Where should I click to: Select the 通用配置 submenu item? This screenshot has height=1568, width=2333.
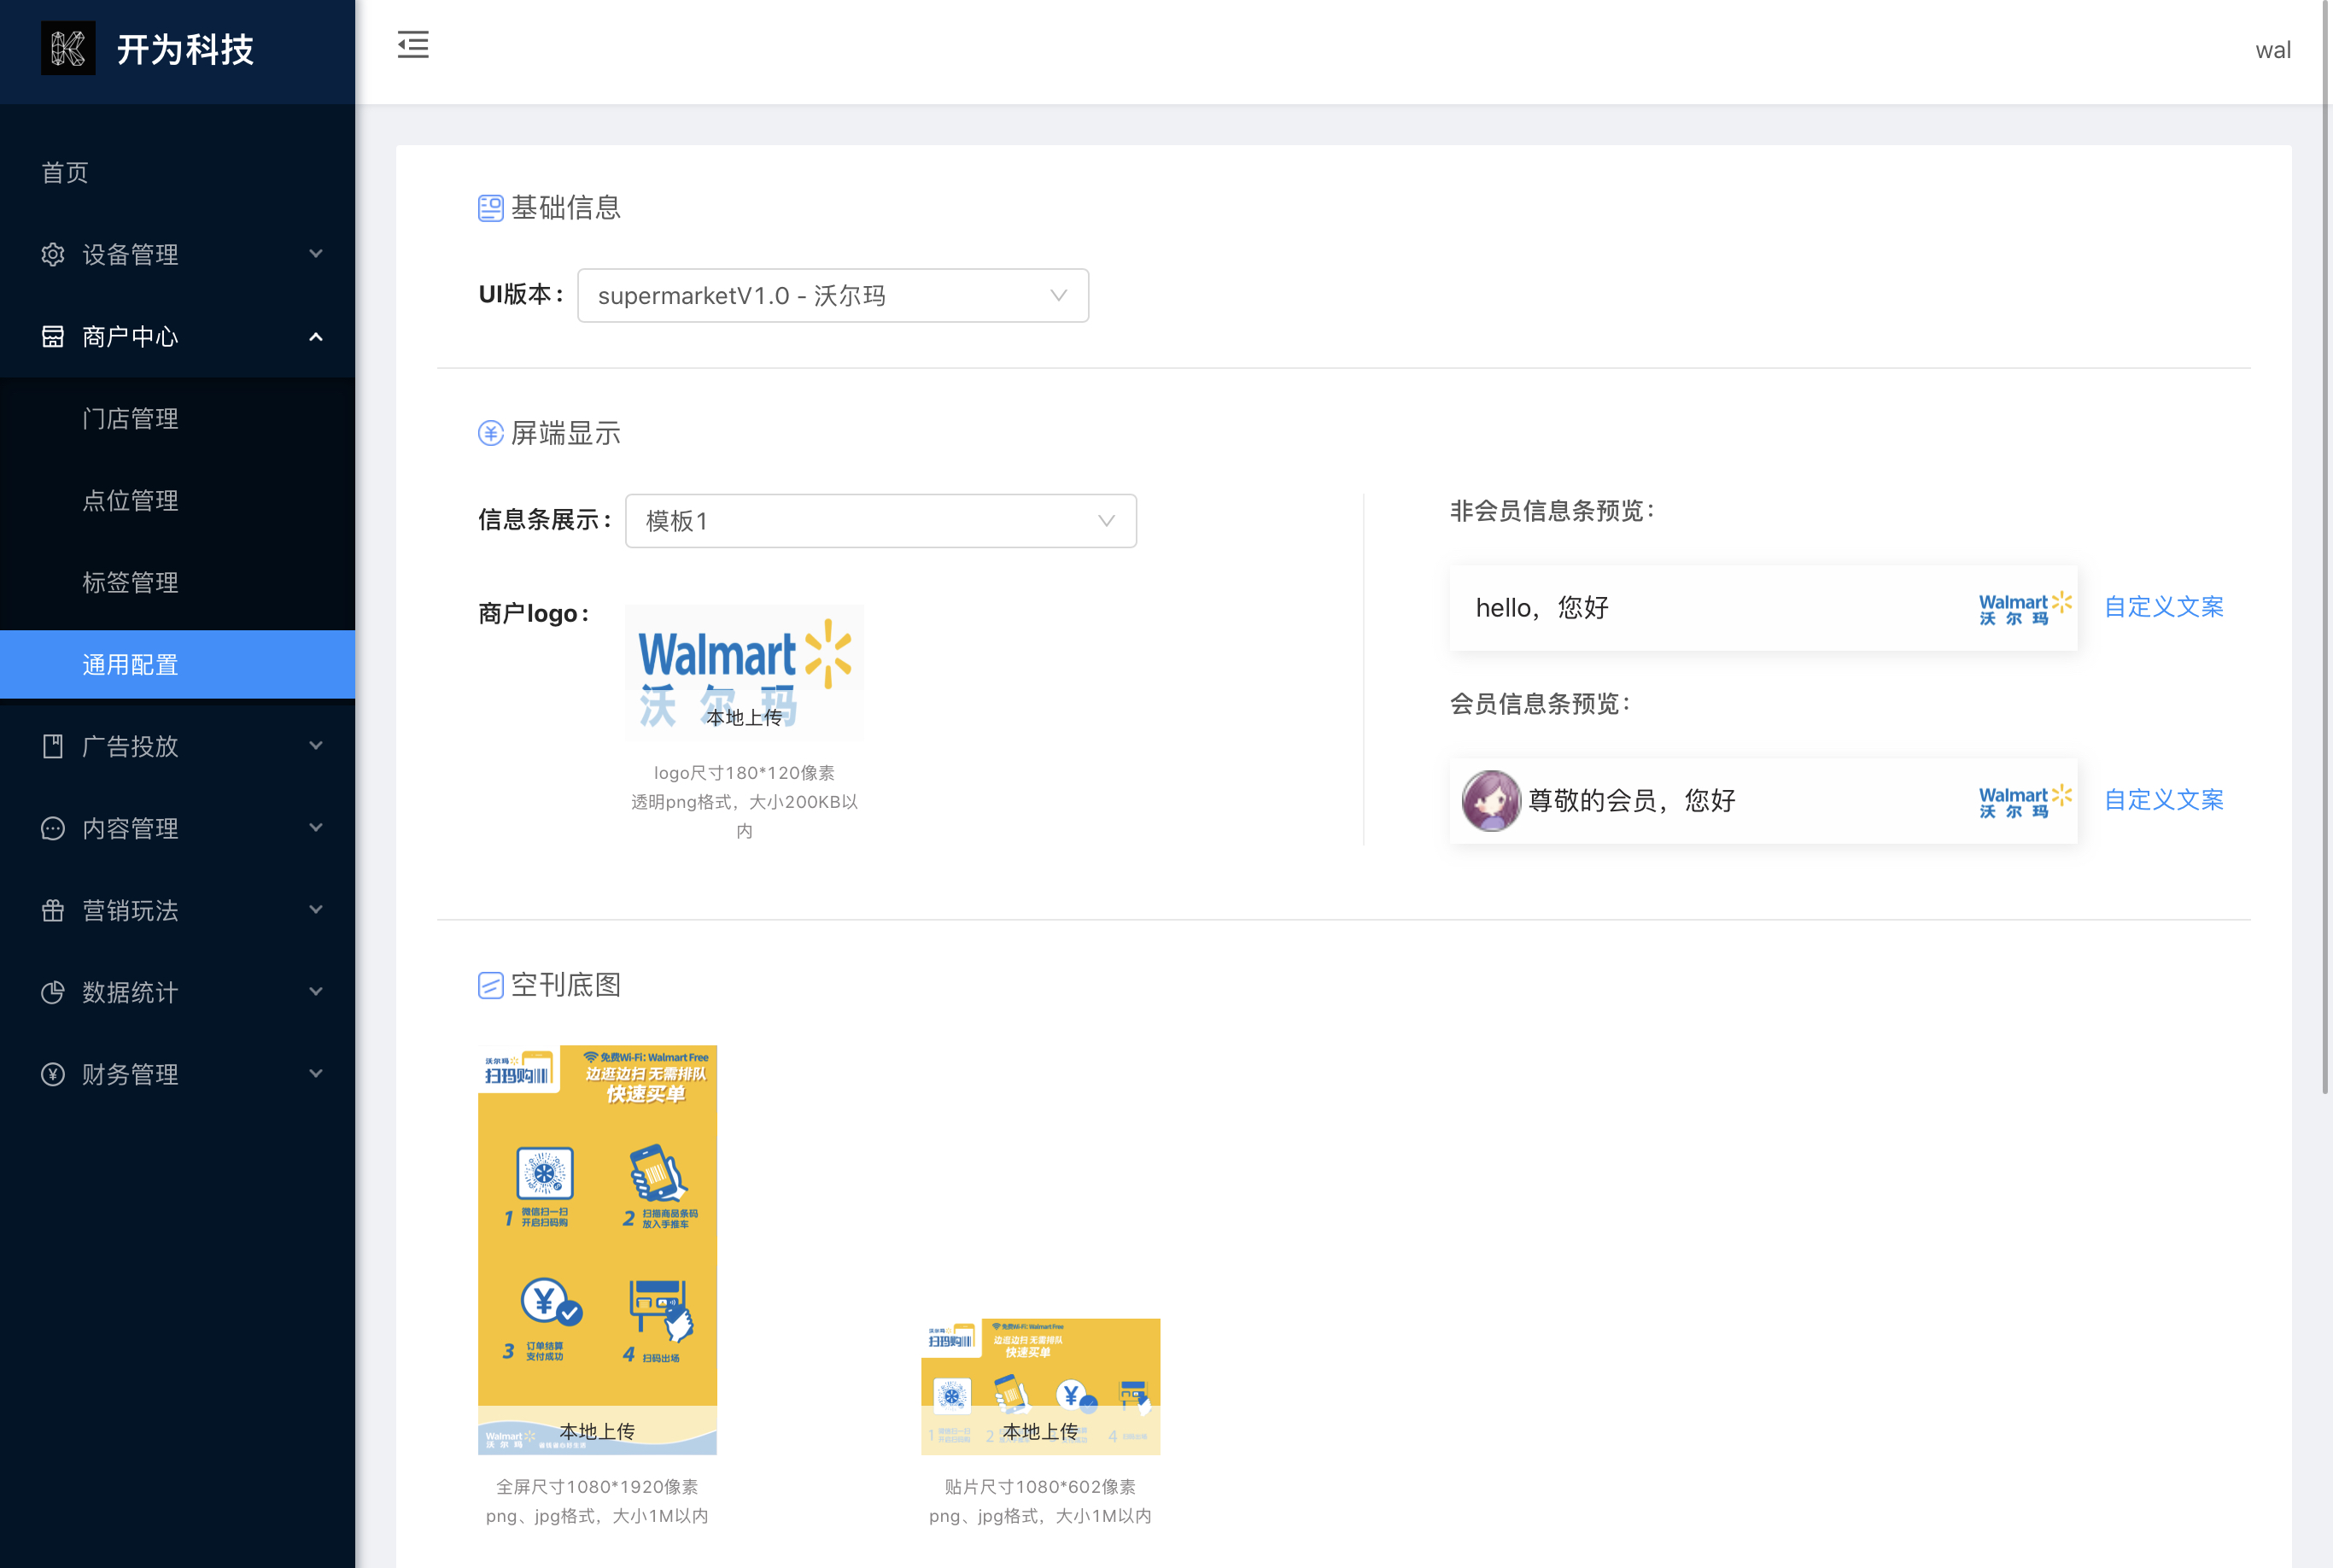178,664
